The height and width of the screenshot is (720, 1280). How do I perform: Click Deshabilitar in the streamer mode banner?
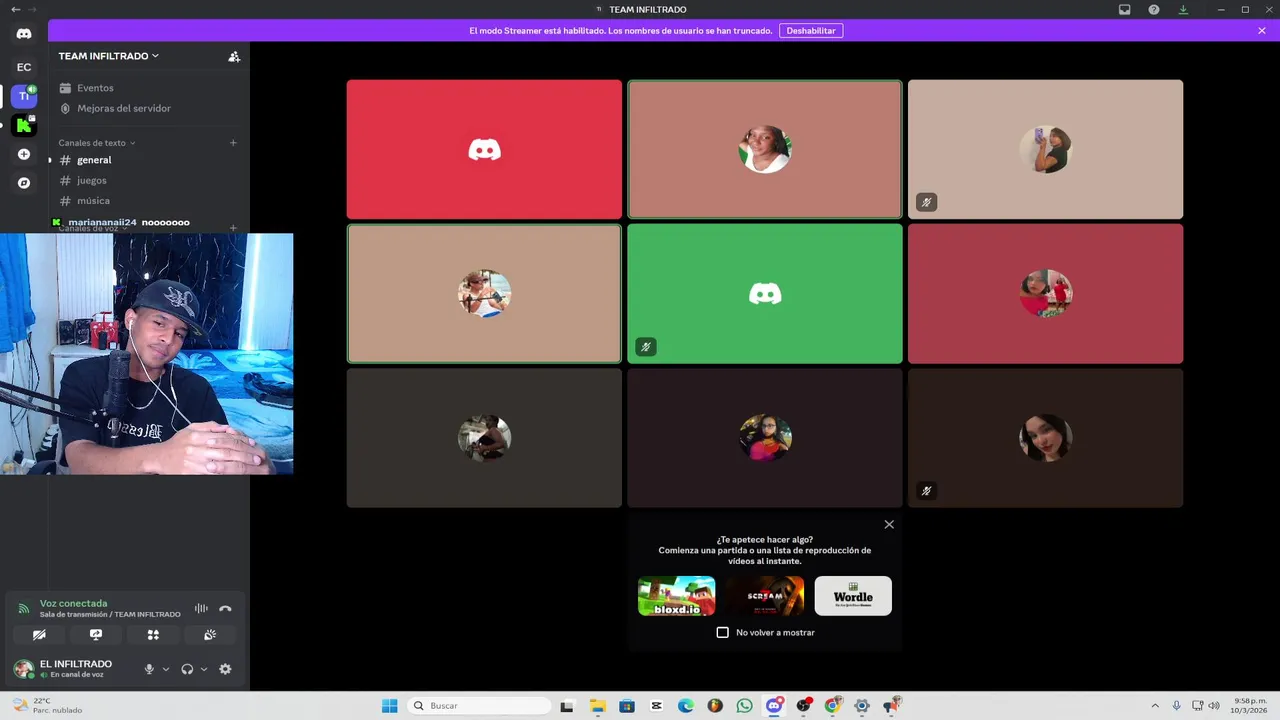(811, 31)
